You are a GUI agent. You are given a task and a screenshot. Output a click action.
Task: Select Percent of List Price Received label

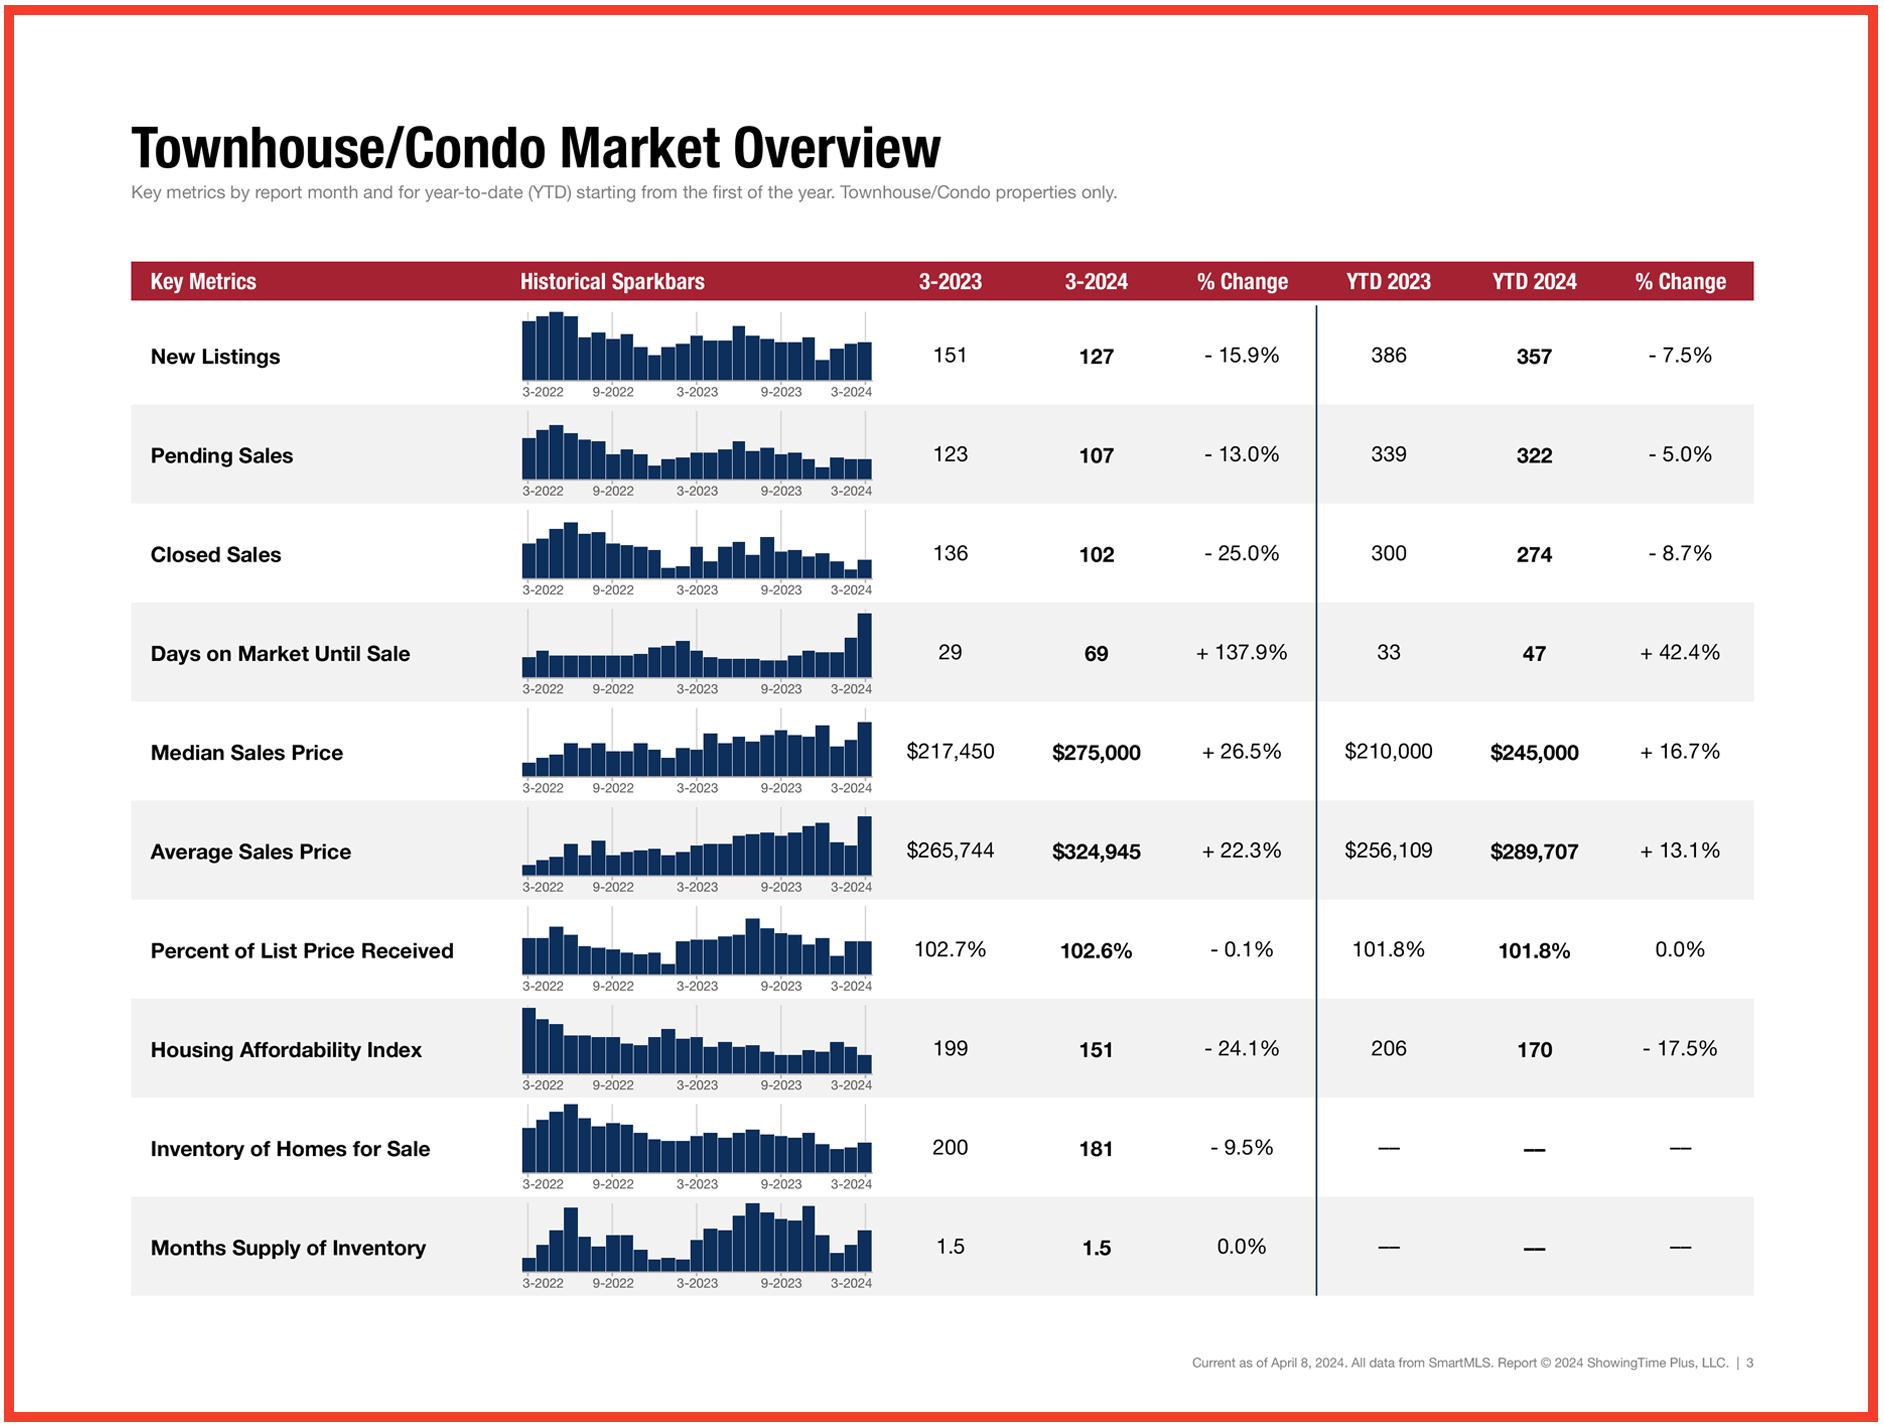click(x=302, y=950)
